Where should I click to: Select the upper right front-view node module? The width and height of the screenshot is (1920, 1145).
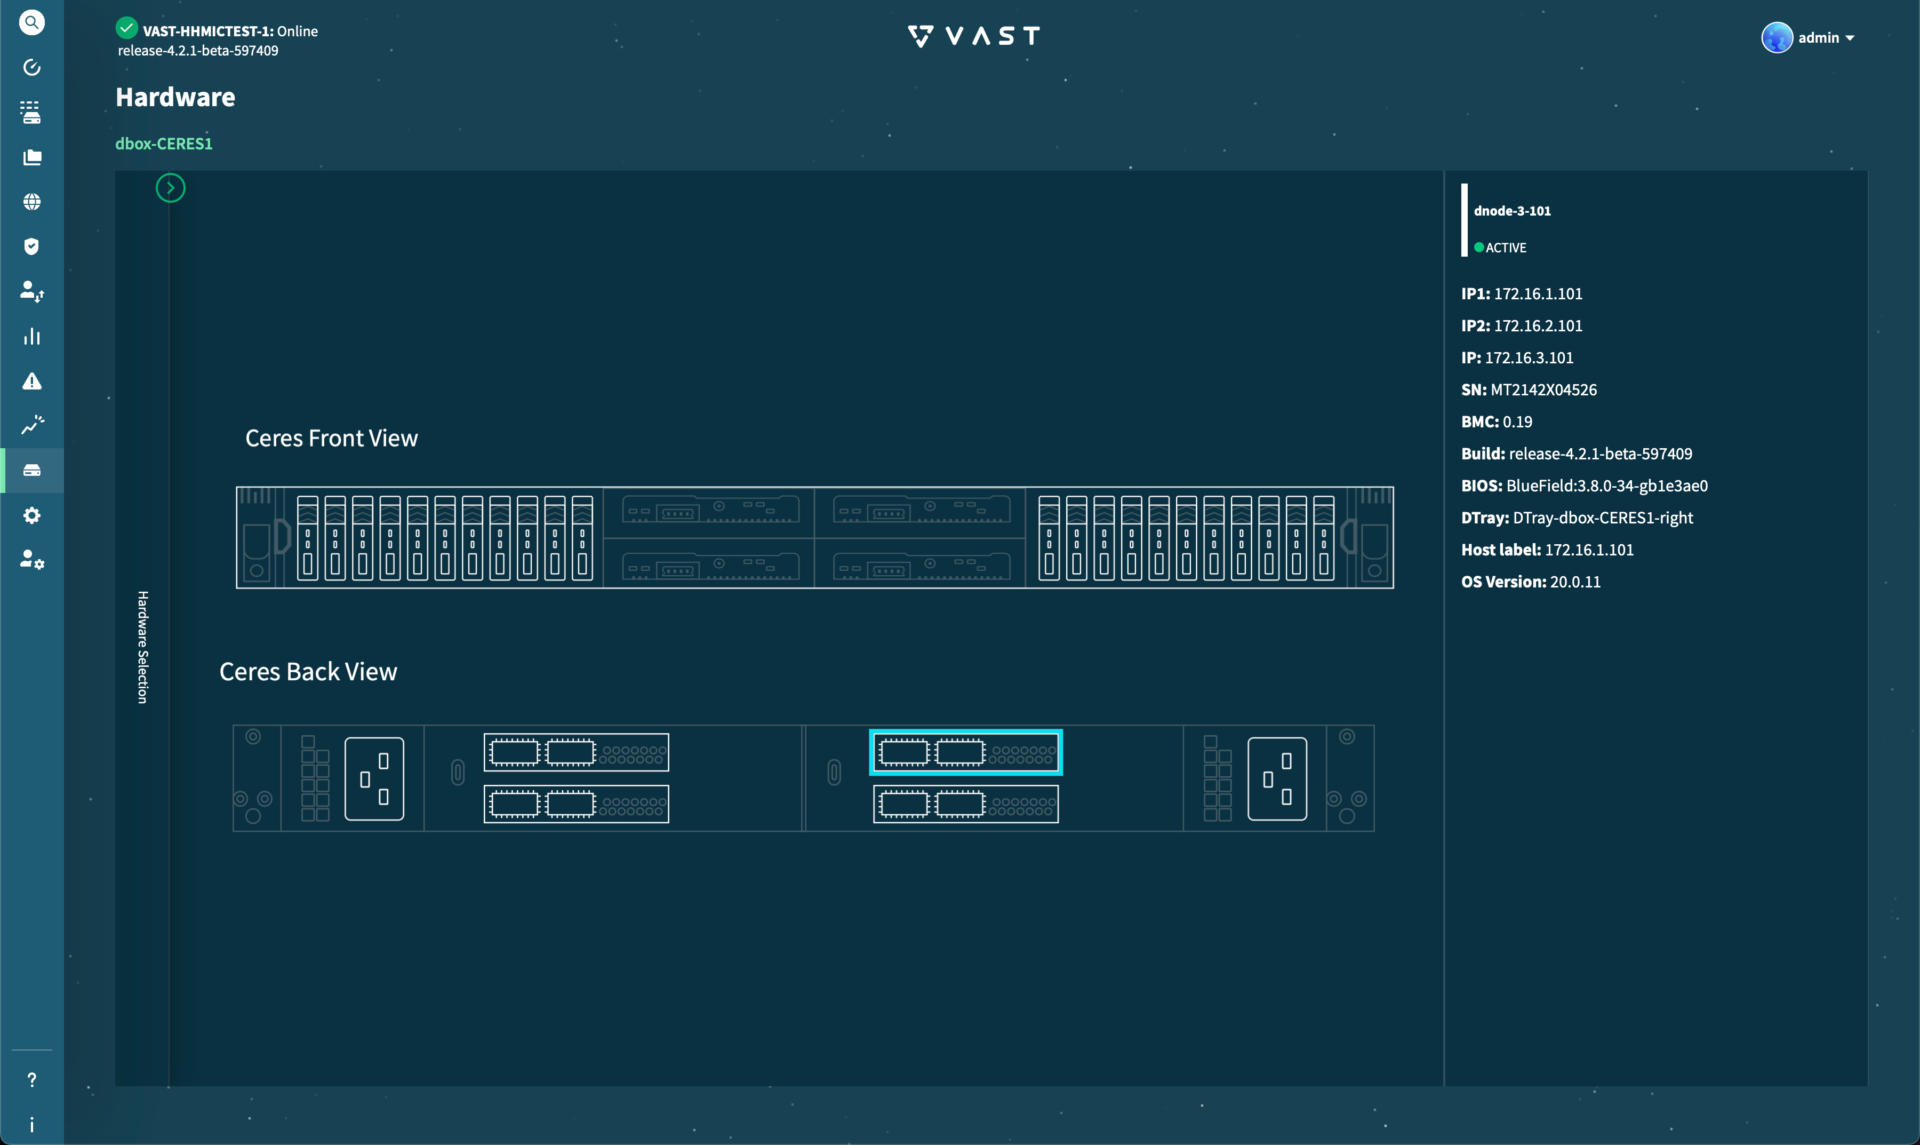(921, 512)
